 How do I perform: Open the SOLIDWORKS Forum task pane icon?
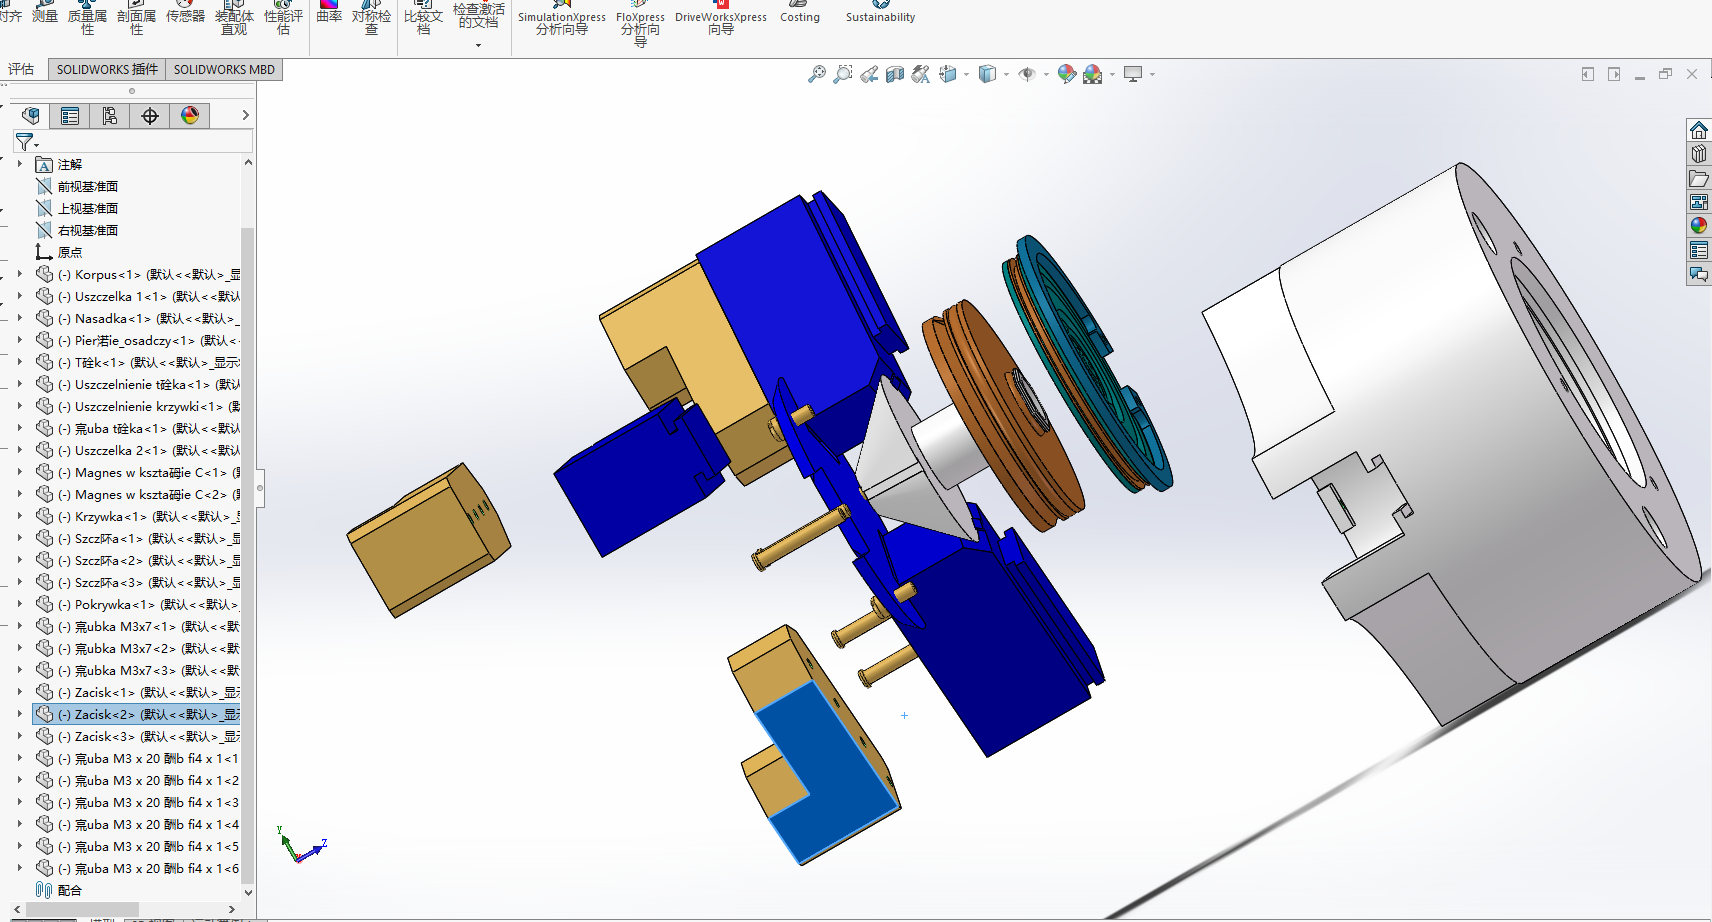[x=1699, y=274]
